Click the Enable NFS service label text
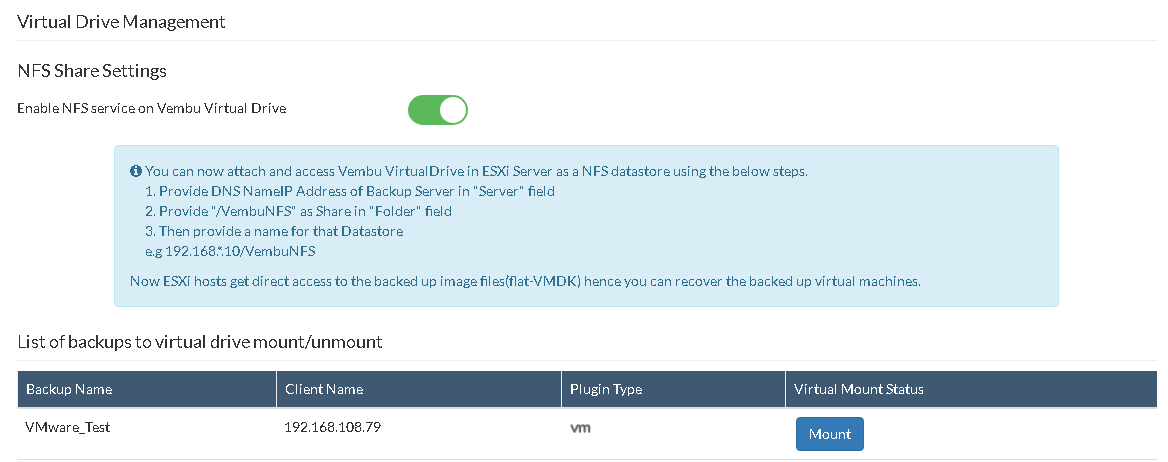The height and width of the screenshot is (462, 1168). [151, 108]
